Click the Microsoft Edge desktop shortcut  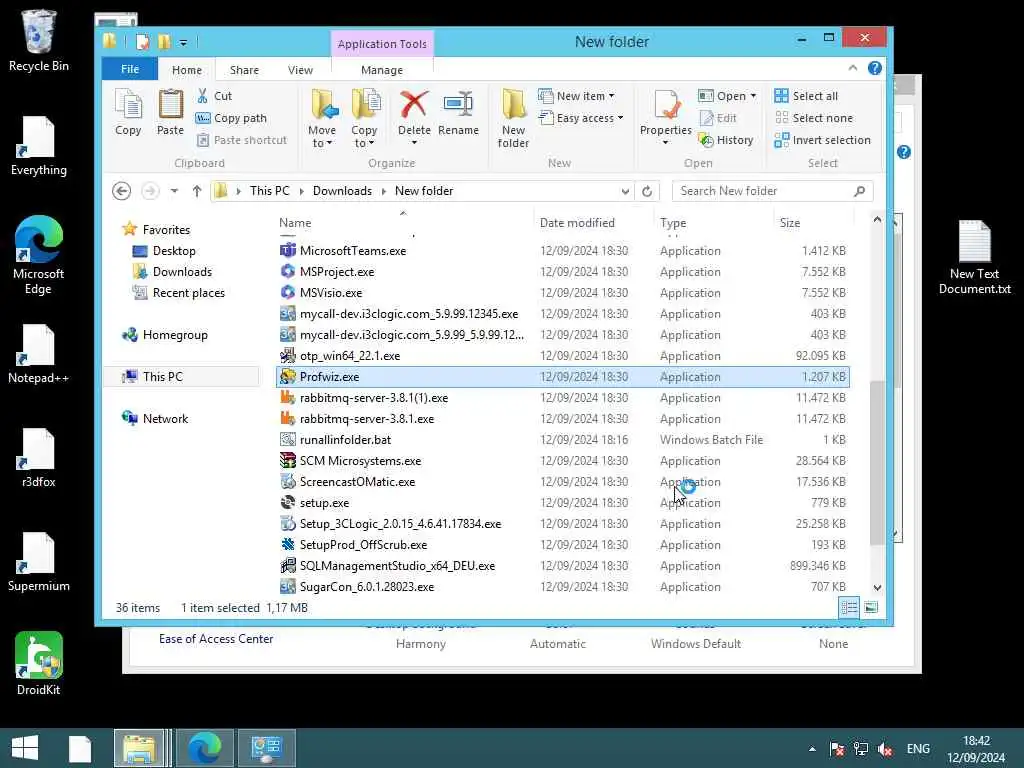tap(39, 255)
